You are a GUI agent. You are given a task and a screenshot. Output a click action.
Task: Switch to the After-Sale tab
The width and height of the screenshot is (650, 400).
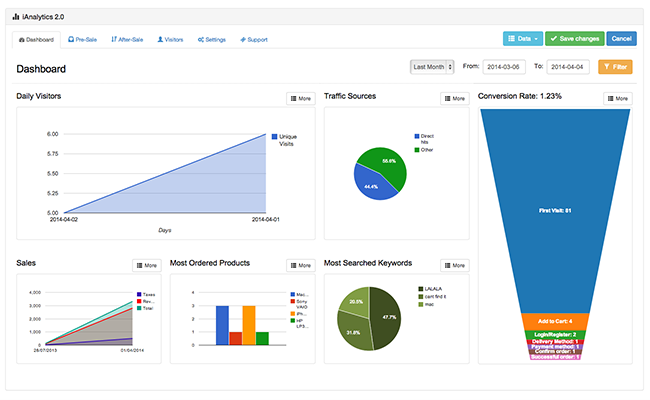coord(127,40)
